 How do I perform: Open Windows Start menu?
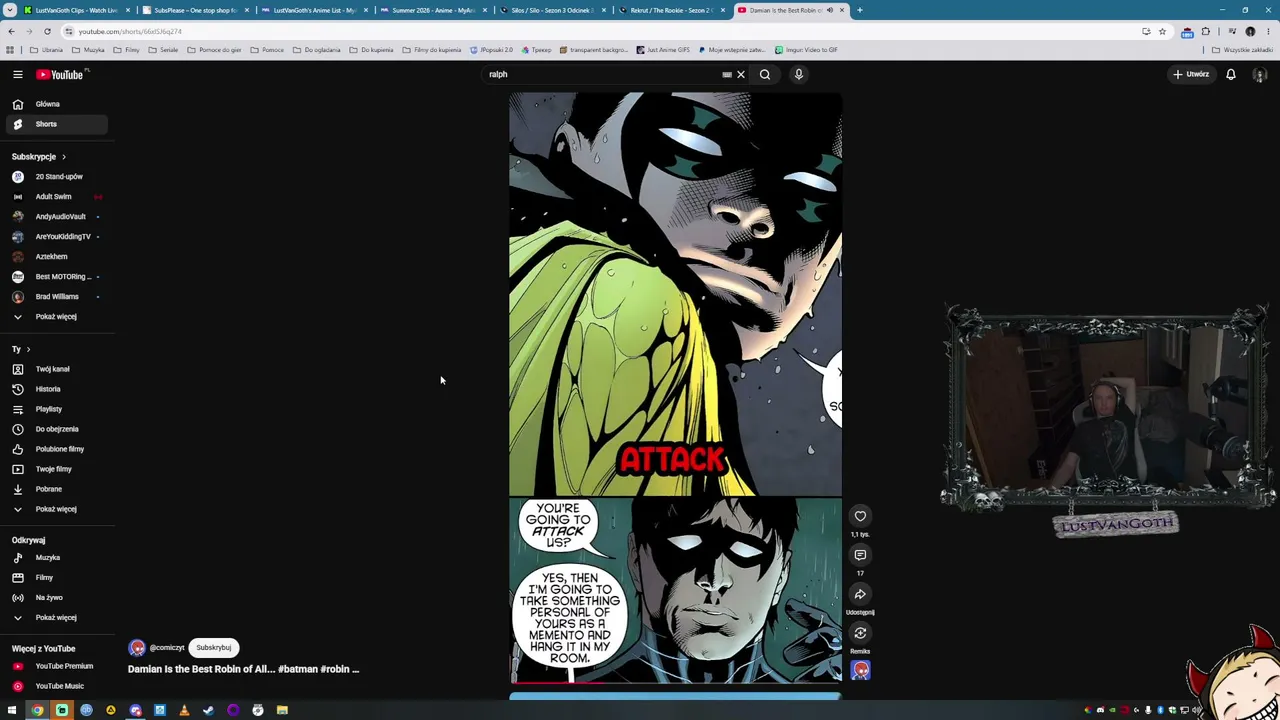(12, 710)
